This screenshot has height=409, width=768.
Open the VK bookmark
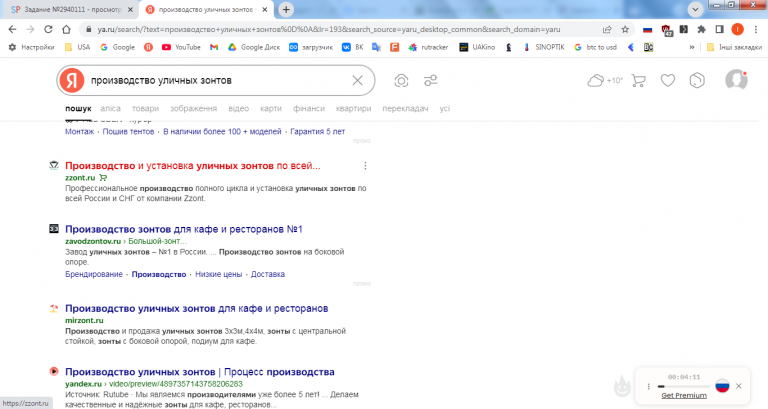click(353, 47)
